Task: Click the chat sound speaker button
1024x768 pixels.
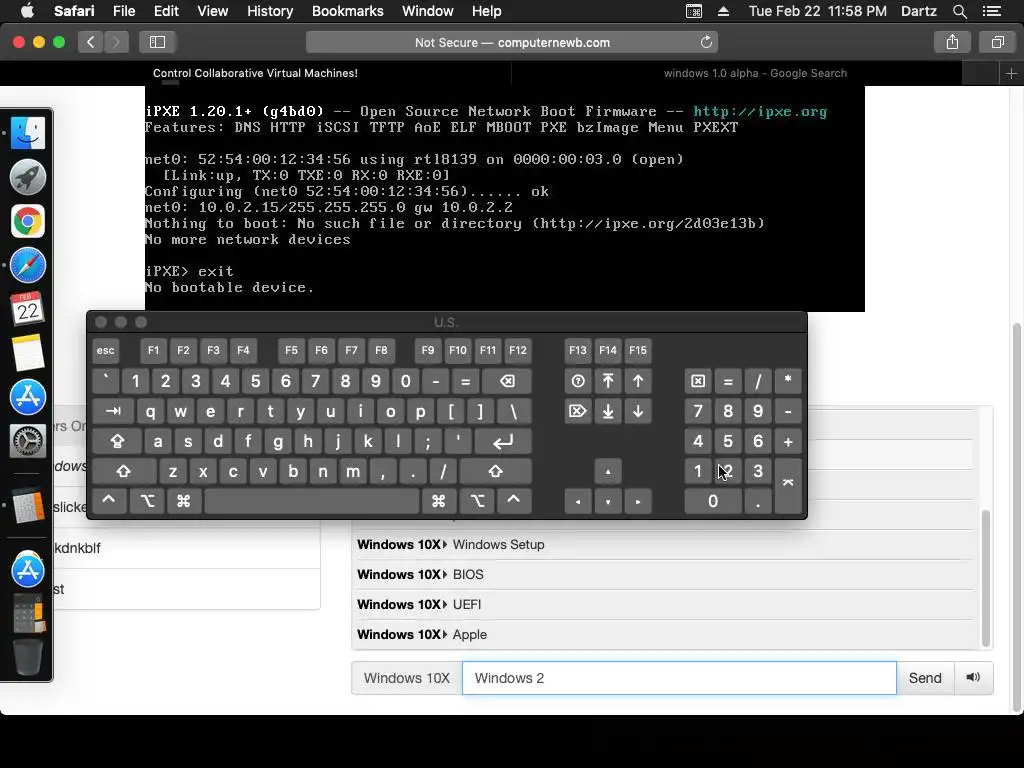Action: point(973,678)
